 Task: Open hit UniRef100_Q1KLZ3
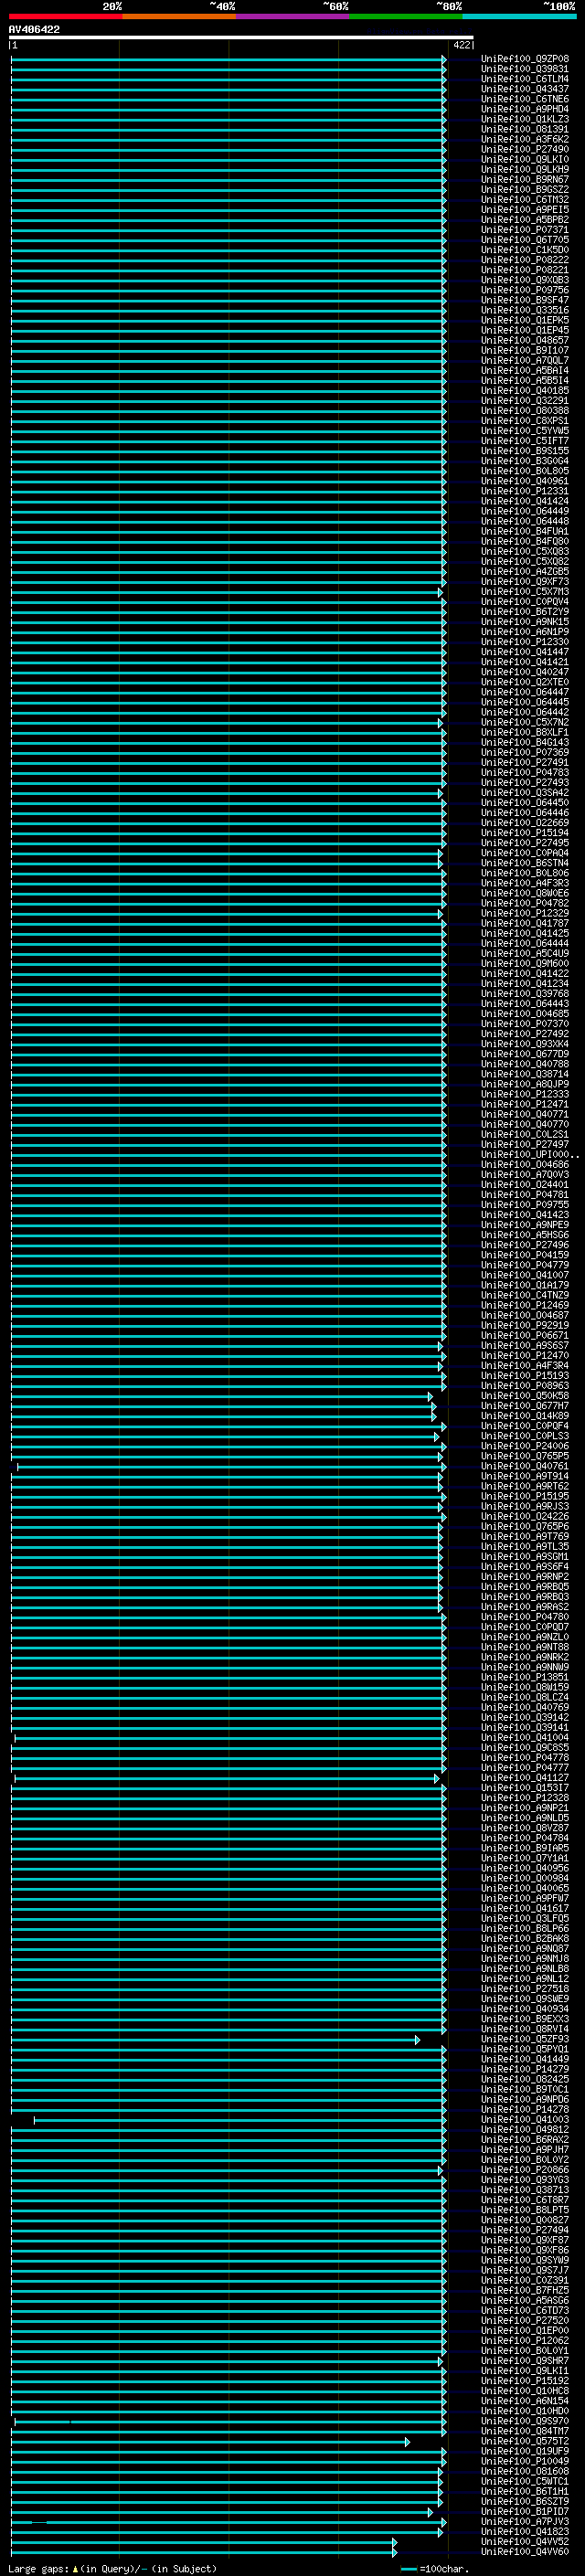point(524,119)
